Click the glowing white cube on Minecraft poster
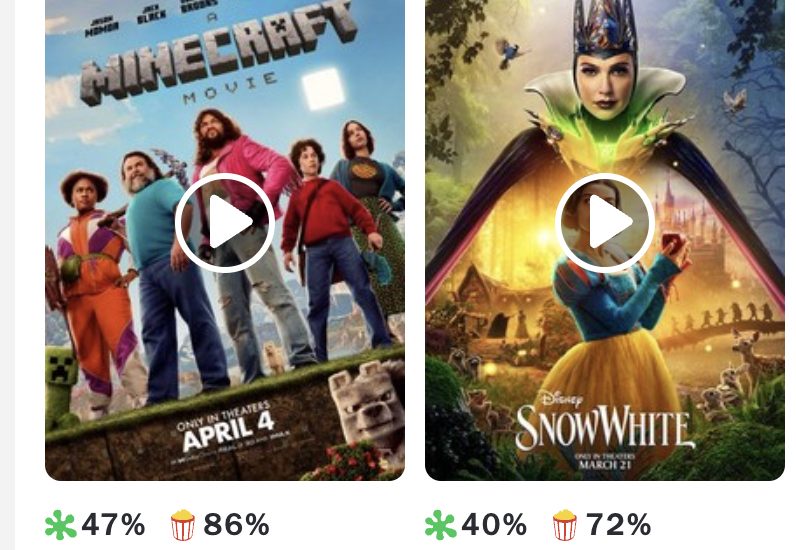The height and width of the screenshot is (550, 796). 323,88
